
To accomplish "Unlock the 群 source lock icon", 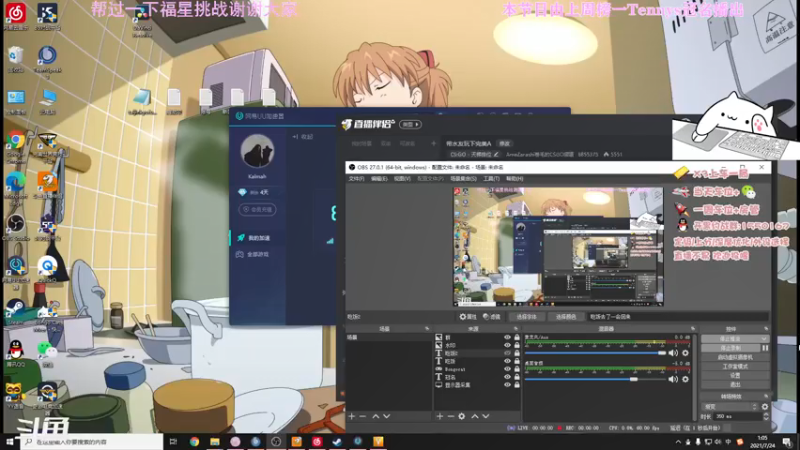I will tap(517, 337).
